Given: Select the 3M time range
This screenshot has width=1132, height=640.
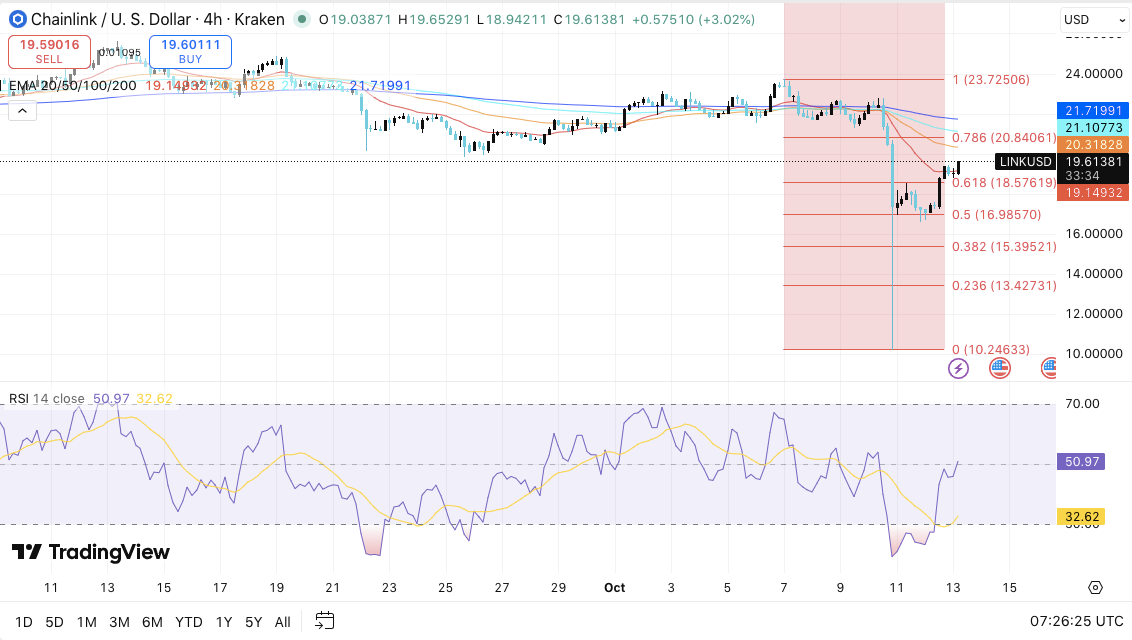Looking at the screenshot, I should (x=119, y=622).
